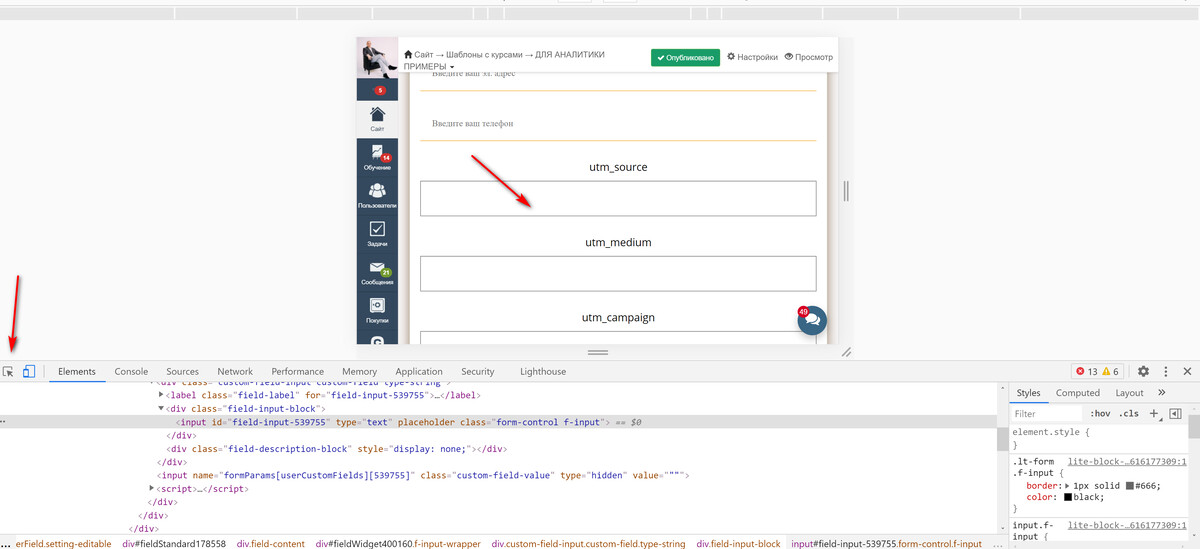
Task: Switch to the Application tab
Action: [419, 371]
